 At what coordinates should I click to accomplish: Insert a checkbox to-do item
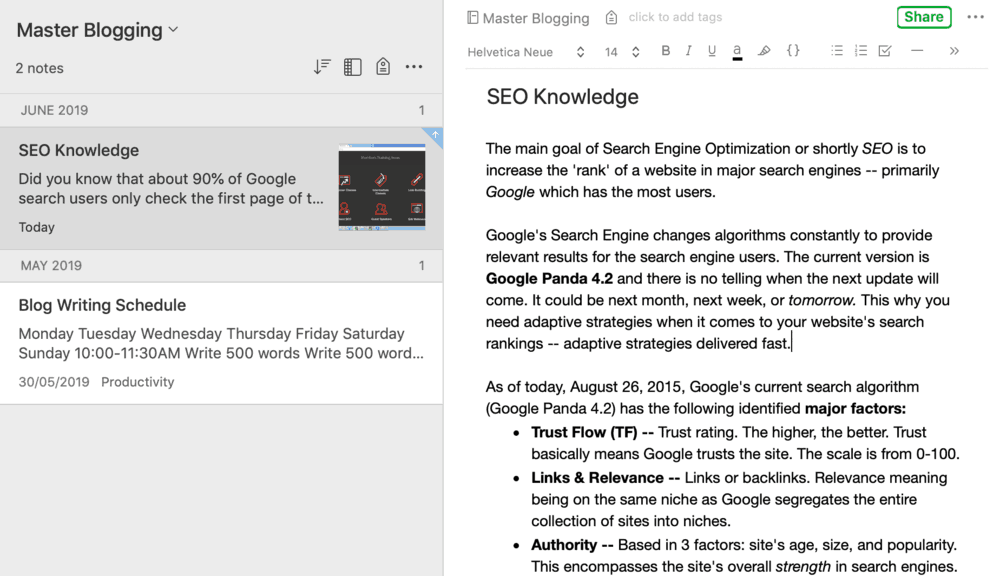885,51
